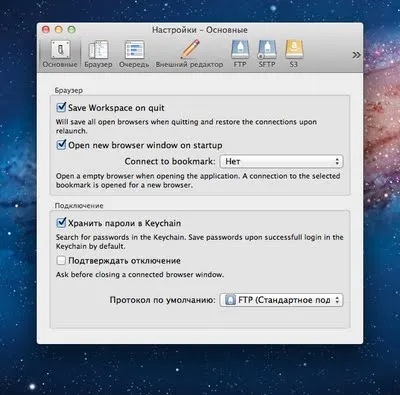This screenshot has height=395, width=400.
Task: Close the Настройки window with red button
Action: (x=46, y=30)
